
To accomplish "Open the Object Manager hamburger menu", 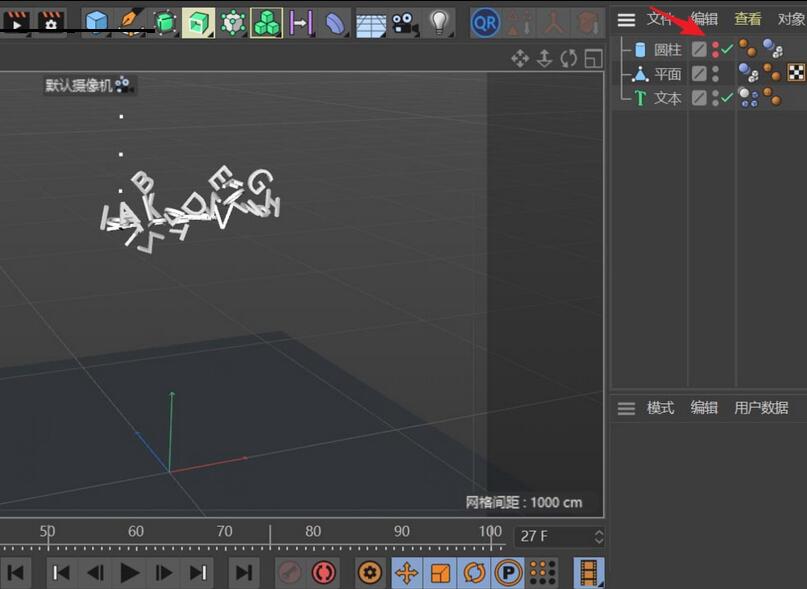I will point(627,19).
